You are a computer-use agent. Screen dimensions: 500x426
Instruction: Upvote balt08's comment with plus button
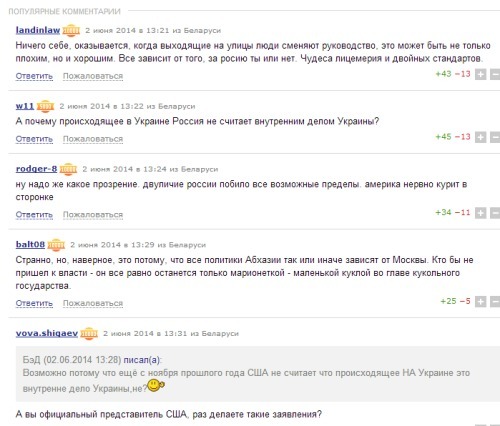(480, 302)
